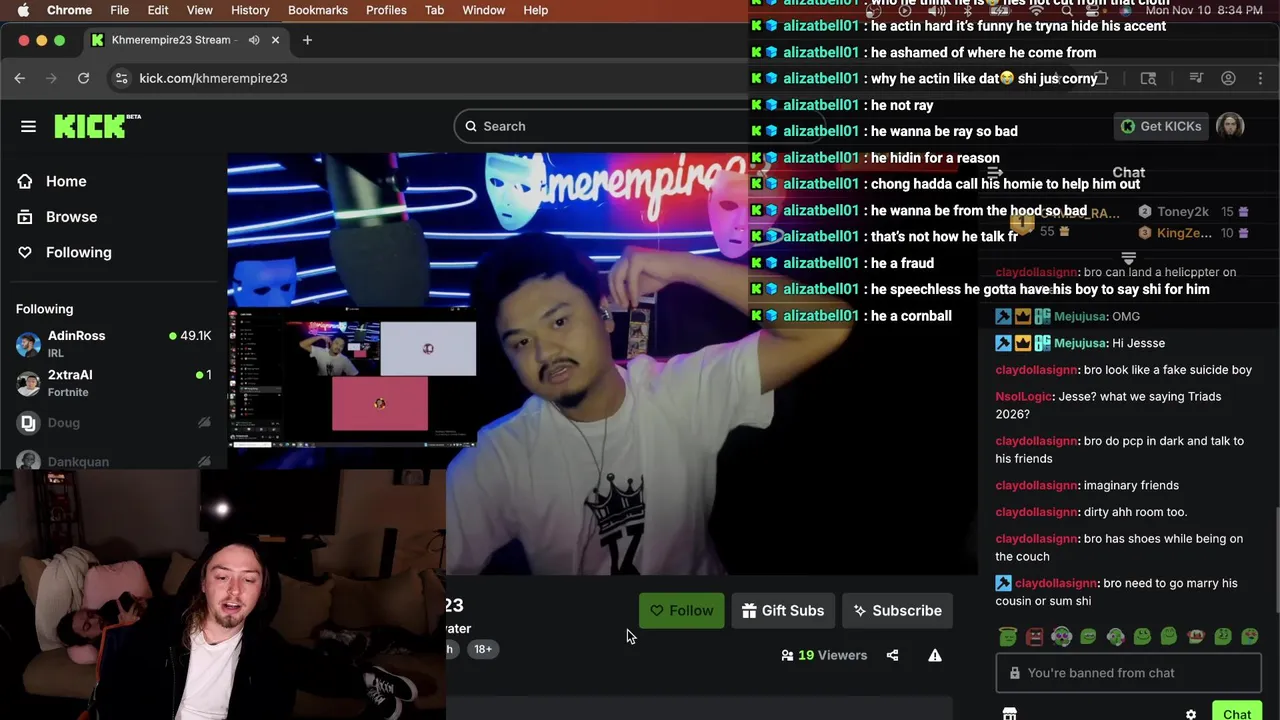Screen dimensions: 1280x720
Task: Expand the gift leaderboard handle
Action: (x=1128, y=258)
